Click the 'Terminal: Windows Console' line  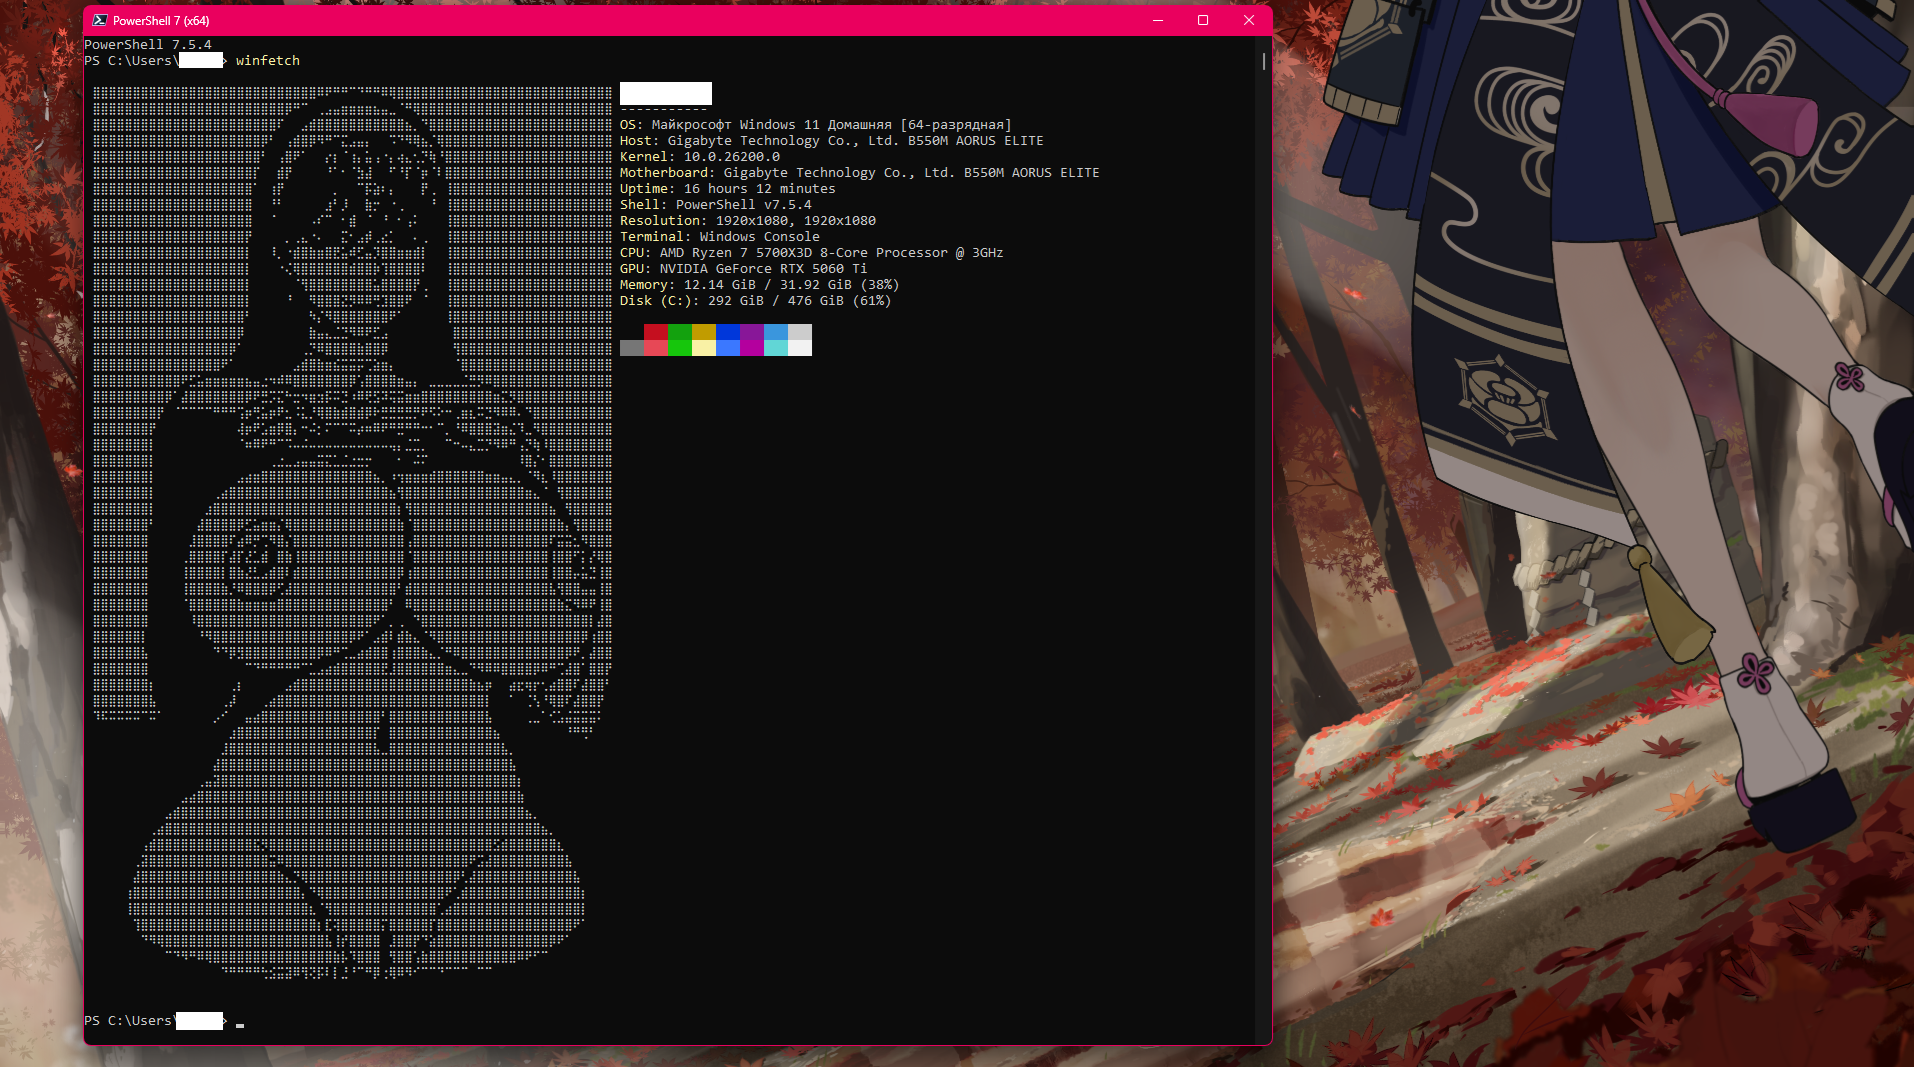pyautogui.click(x=720, y=237)
